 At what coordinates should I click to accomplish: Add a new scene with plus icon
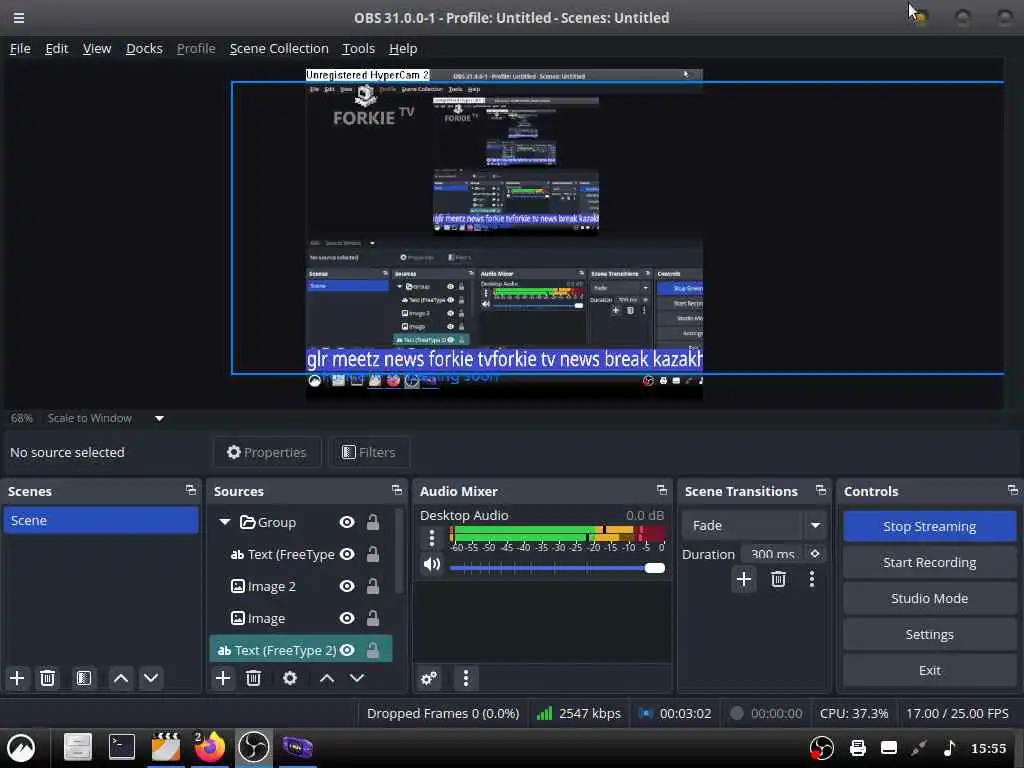click(x=17, y=678)
